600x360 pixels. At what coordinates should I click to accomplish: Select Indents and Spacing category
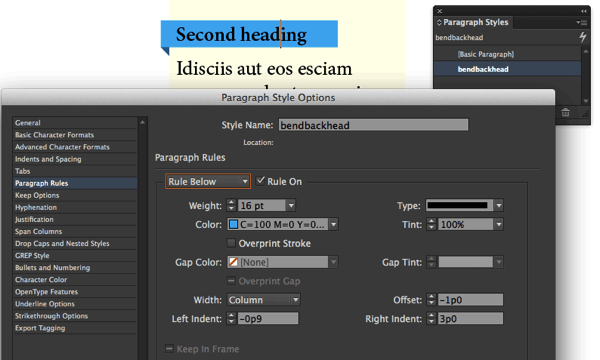75,159
